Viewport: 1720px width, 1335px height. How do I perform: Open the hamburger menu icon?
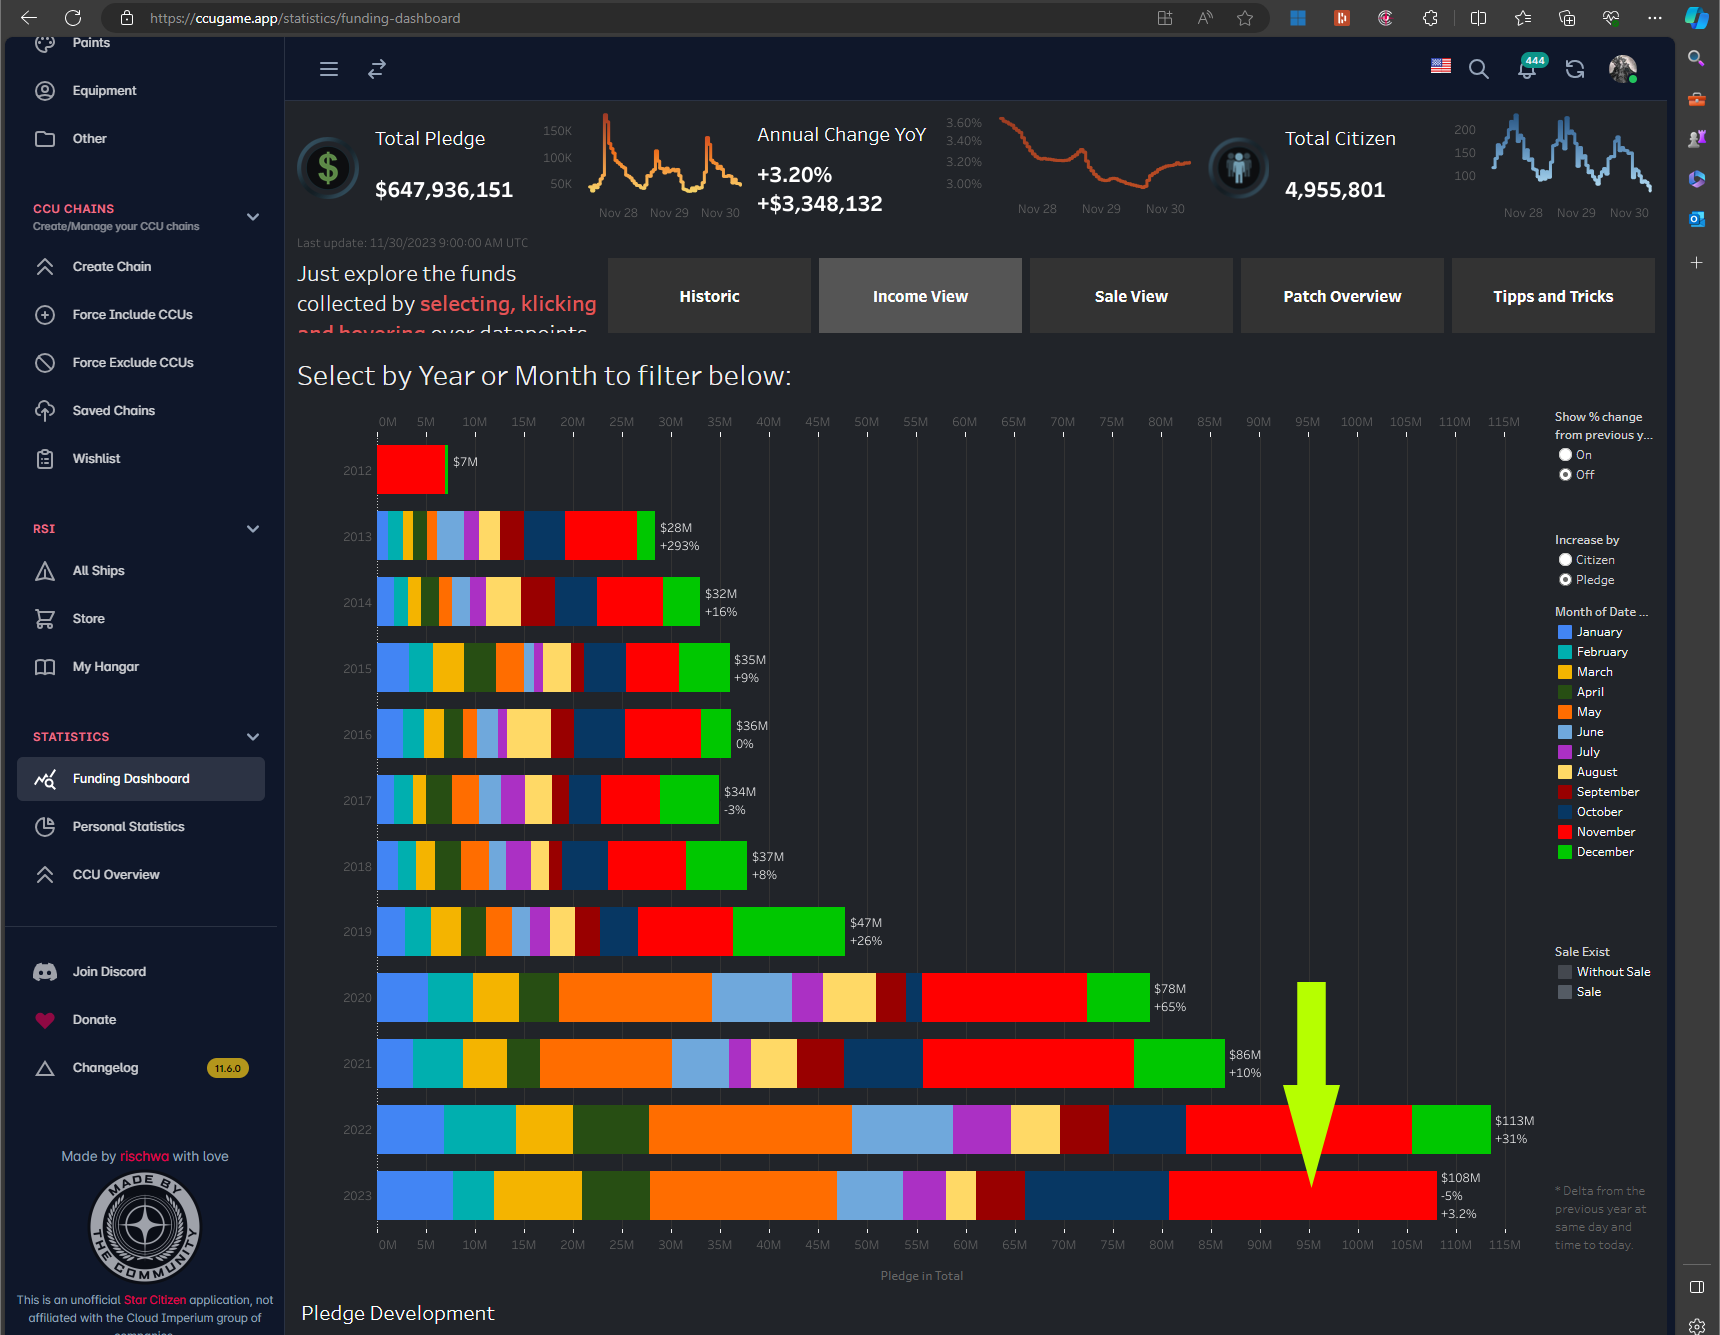(328, 69)
